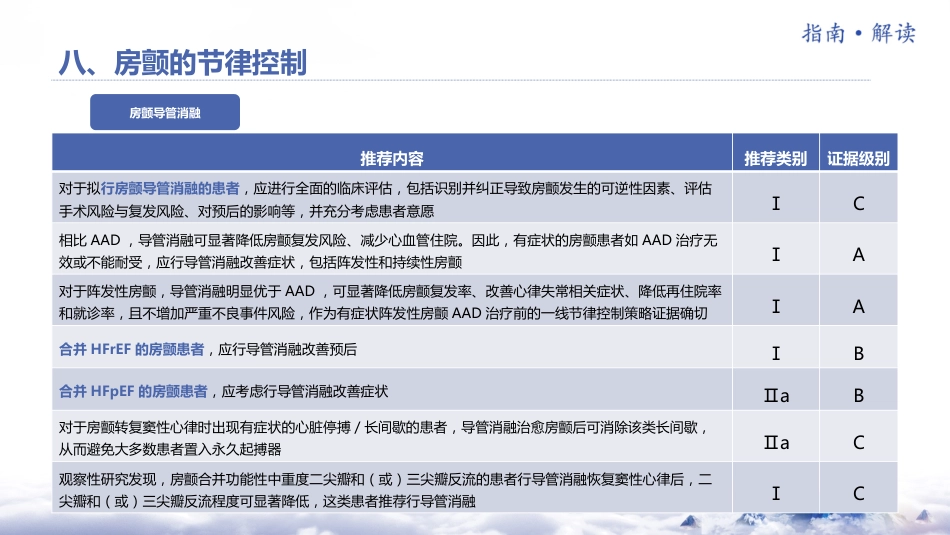Click class I in HFrEF row
The image size is (950, 535).
coord(776,353)
